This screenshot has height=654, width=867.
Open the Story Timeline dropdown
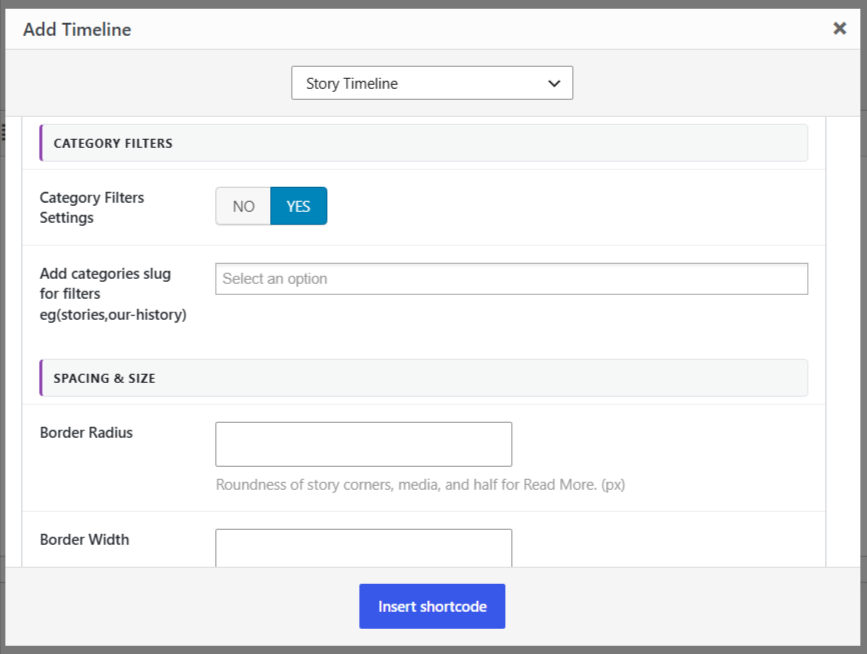coord(432,83)
